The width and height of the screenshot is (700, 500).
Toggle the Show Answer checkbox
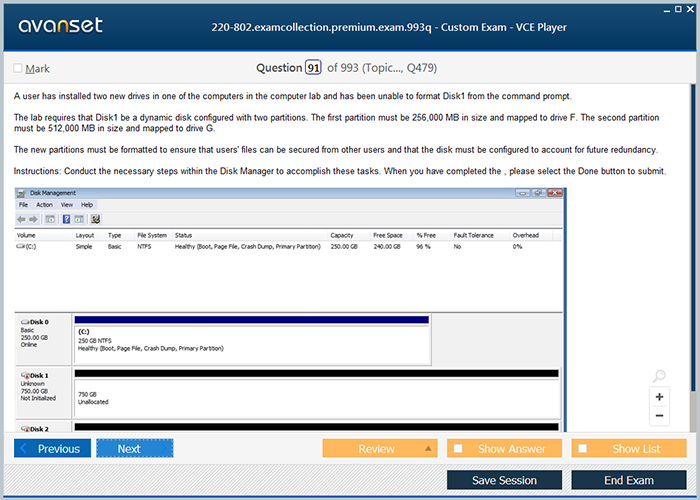point(458,448)
